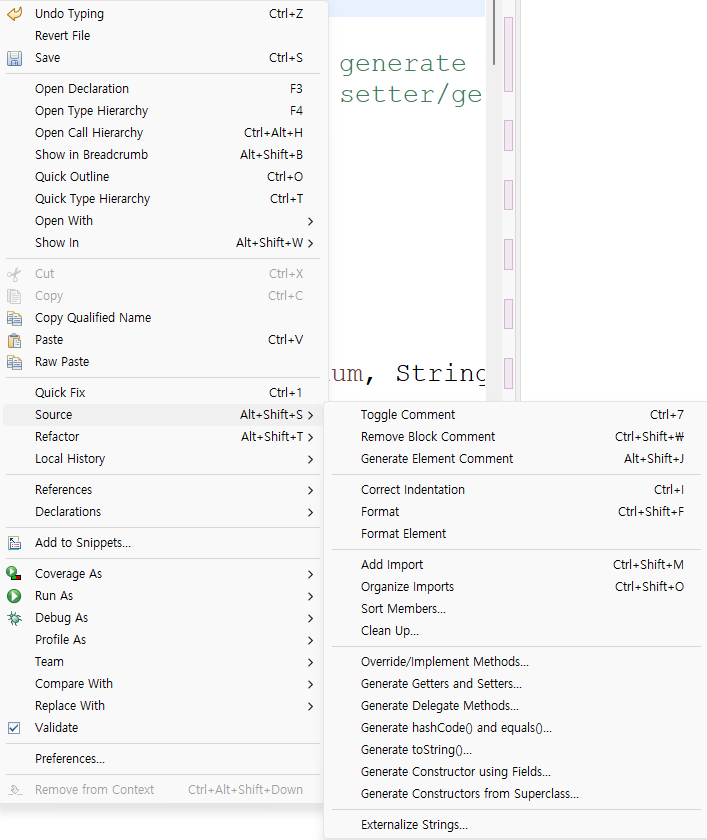This screenshot has height=840, width=707.
Task: Click the Add to Snippets icon
Action: pyautogui.click(x=14, y=543)
